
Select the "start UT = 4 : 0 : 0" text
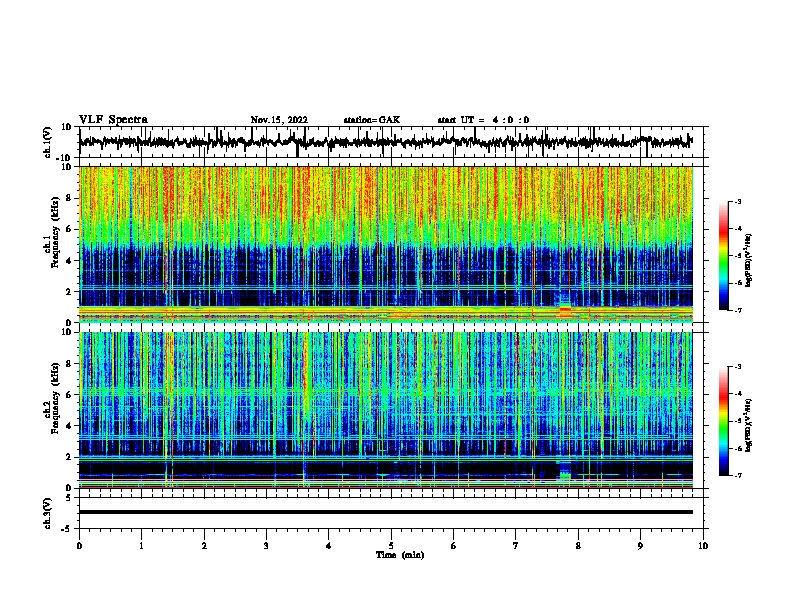tap(483, 120)
